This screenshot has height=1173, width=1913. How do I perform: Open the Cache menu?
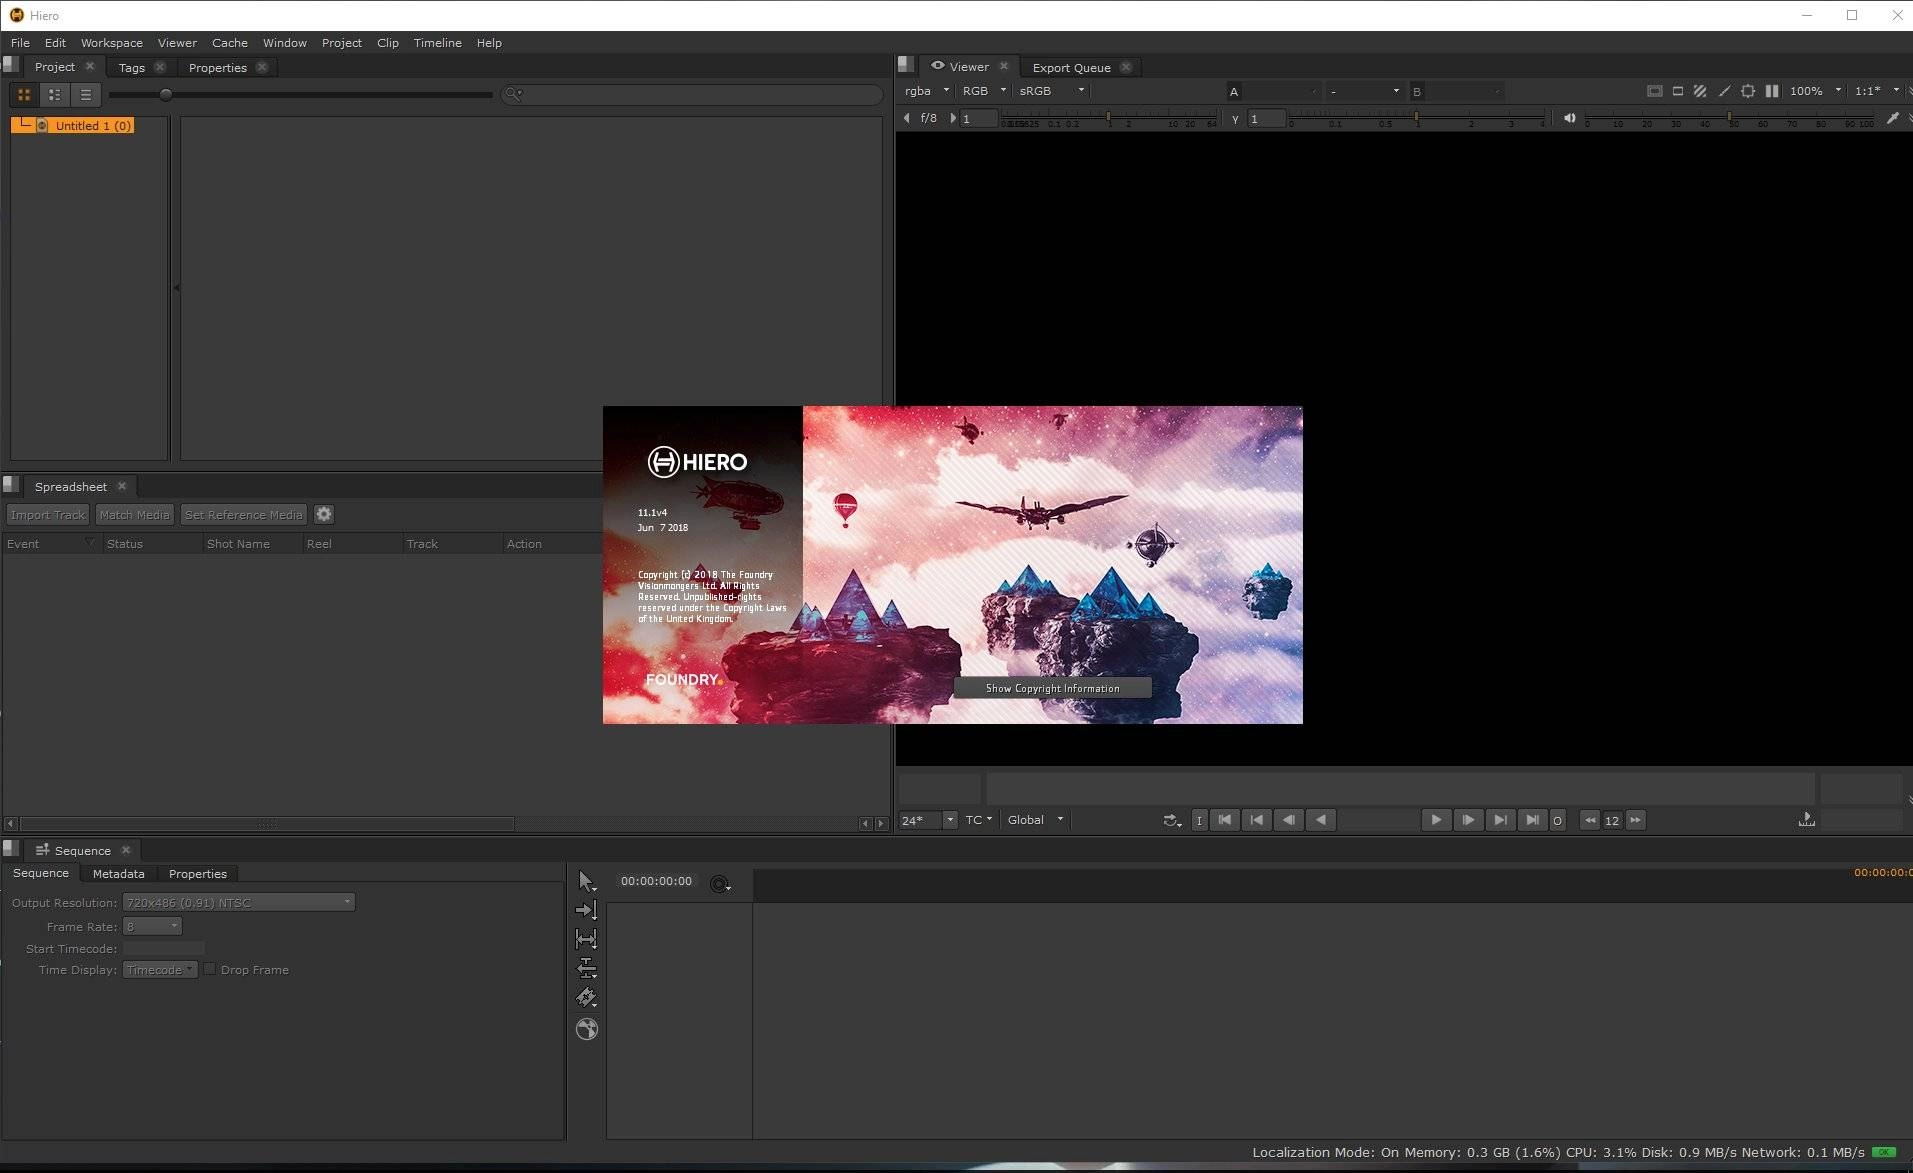[x=230, y=43]
